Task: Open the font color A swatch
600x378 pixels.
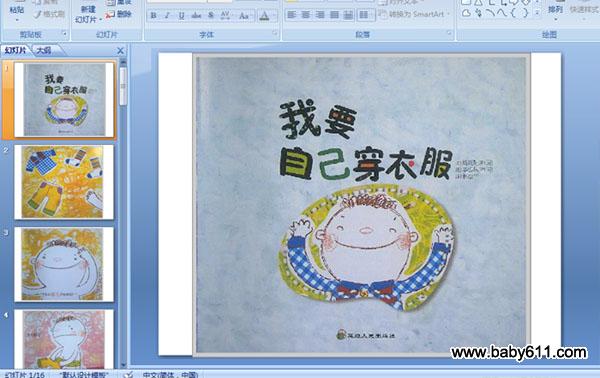Action: [x=264, y=16]
